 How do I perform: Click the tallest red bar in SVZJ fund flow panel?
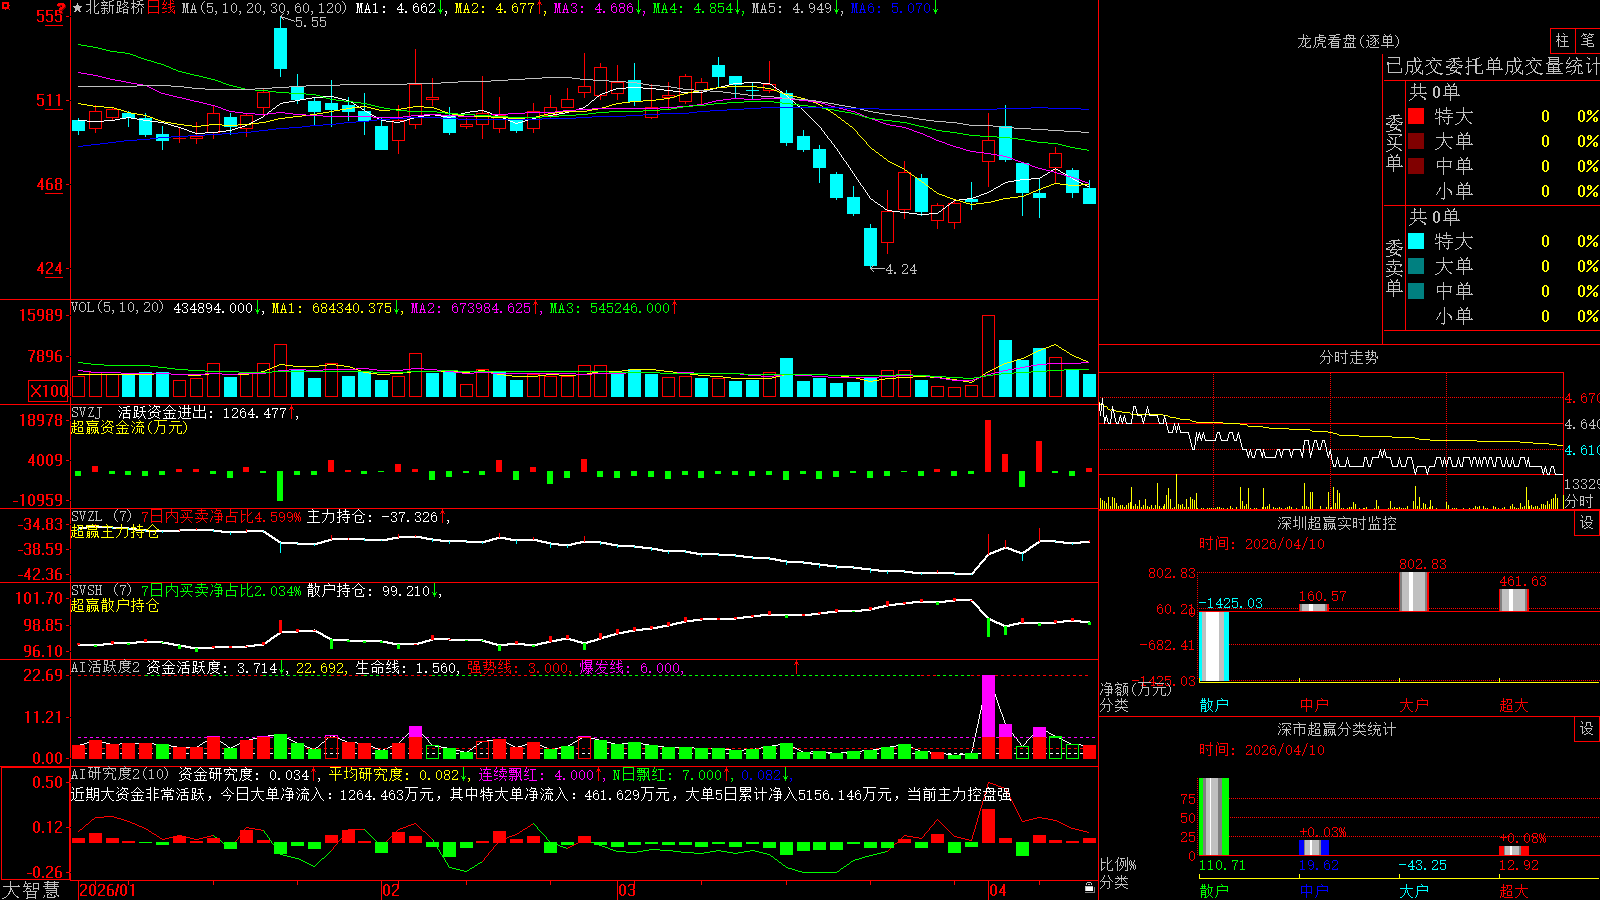tap(988, 446)
